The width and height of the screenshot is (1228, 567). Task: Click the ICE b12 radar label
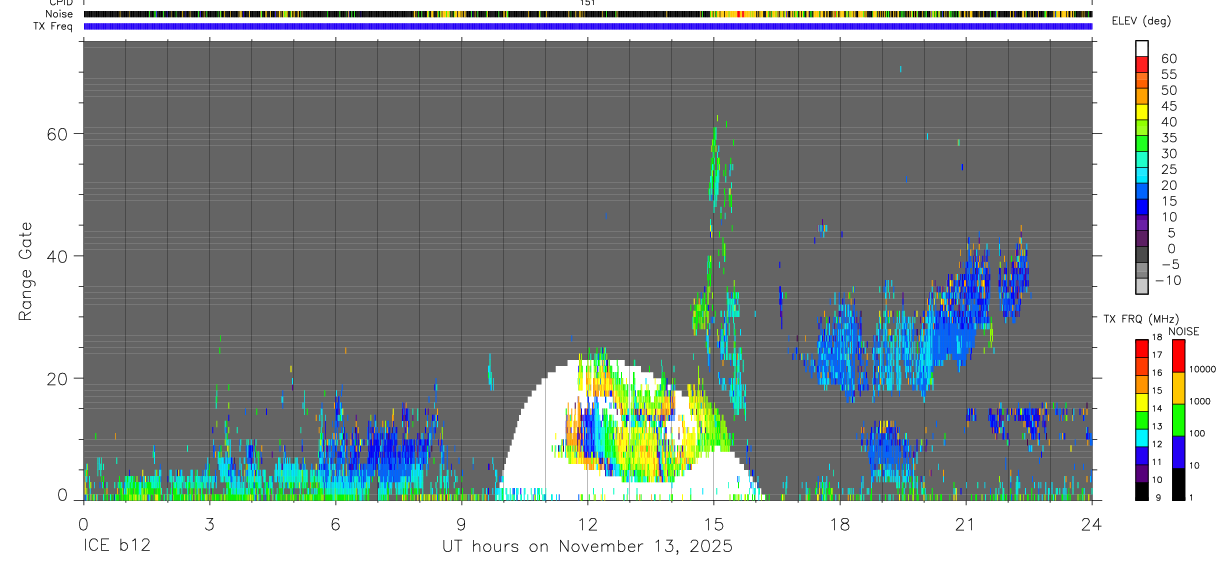116,547
